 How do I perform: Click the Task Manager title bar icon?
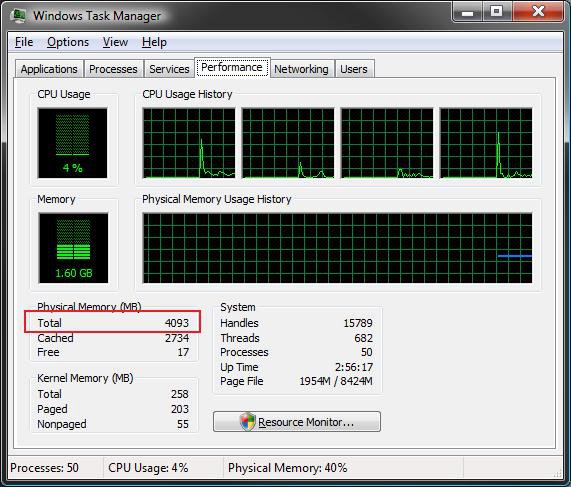[x=18, y=16]
